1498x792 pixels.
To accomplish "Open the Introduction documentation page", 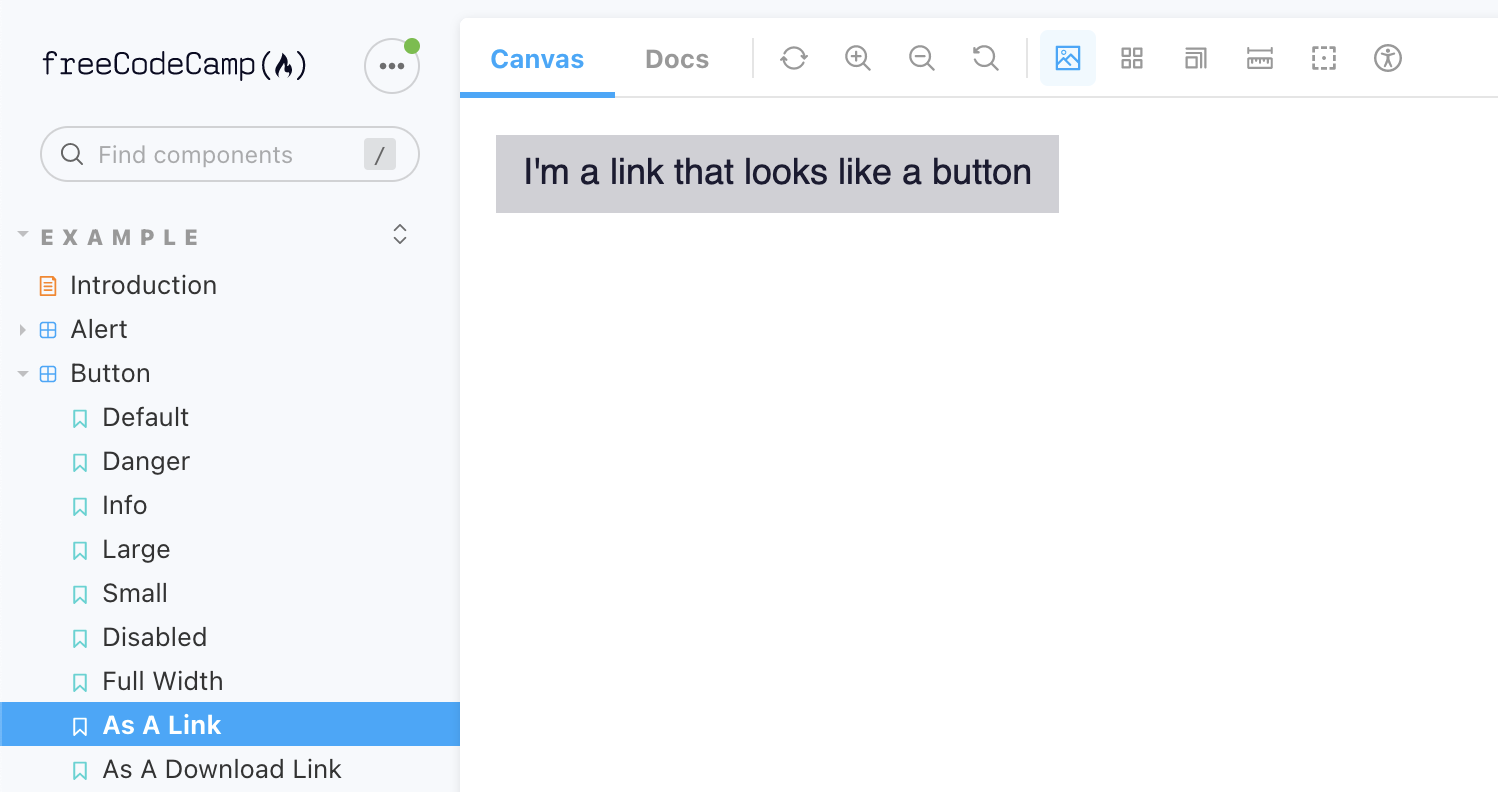I will [x=143, y=285].
